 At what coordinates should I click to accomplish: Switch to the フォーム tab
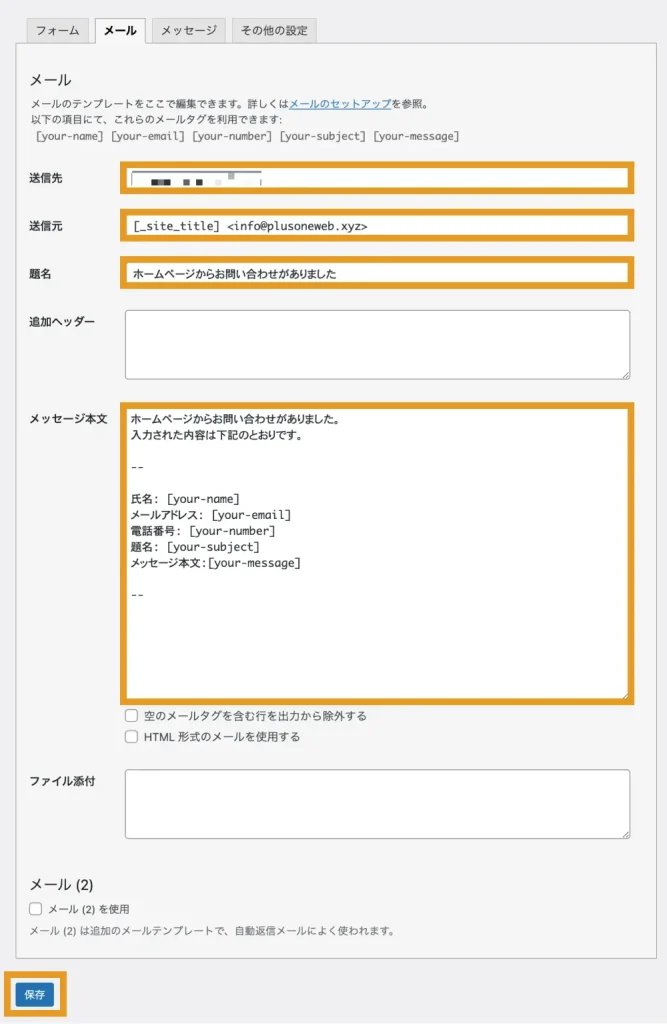pyautogui.click(x=57, y=31)
